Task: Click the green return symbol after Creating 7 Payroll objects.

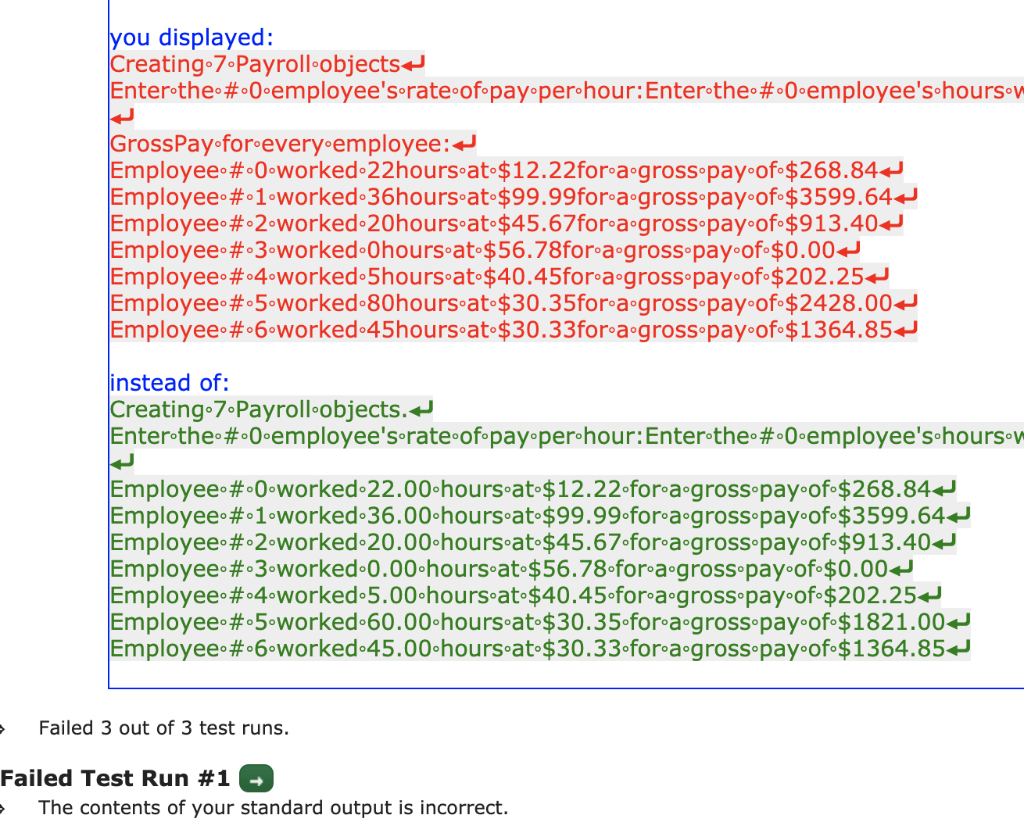Action: (x=423, y=408)
